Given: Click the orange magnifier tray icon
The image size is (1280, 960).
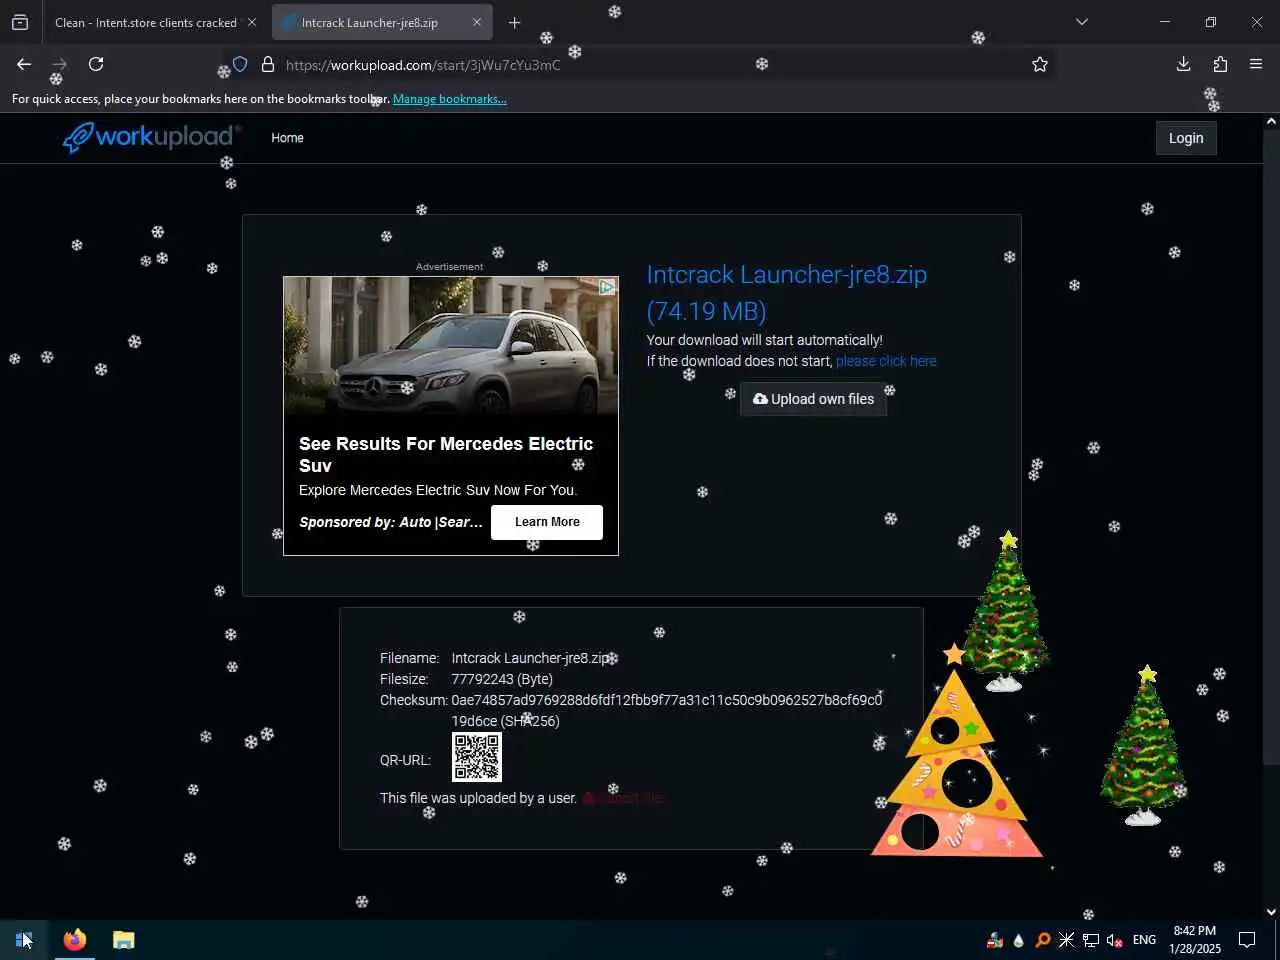Looking at the screenshot, I should pyautogui.click(x=1042, y=940).
